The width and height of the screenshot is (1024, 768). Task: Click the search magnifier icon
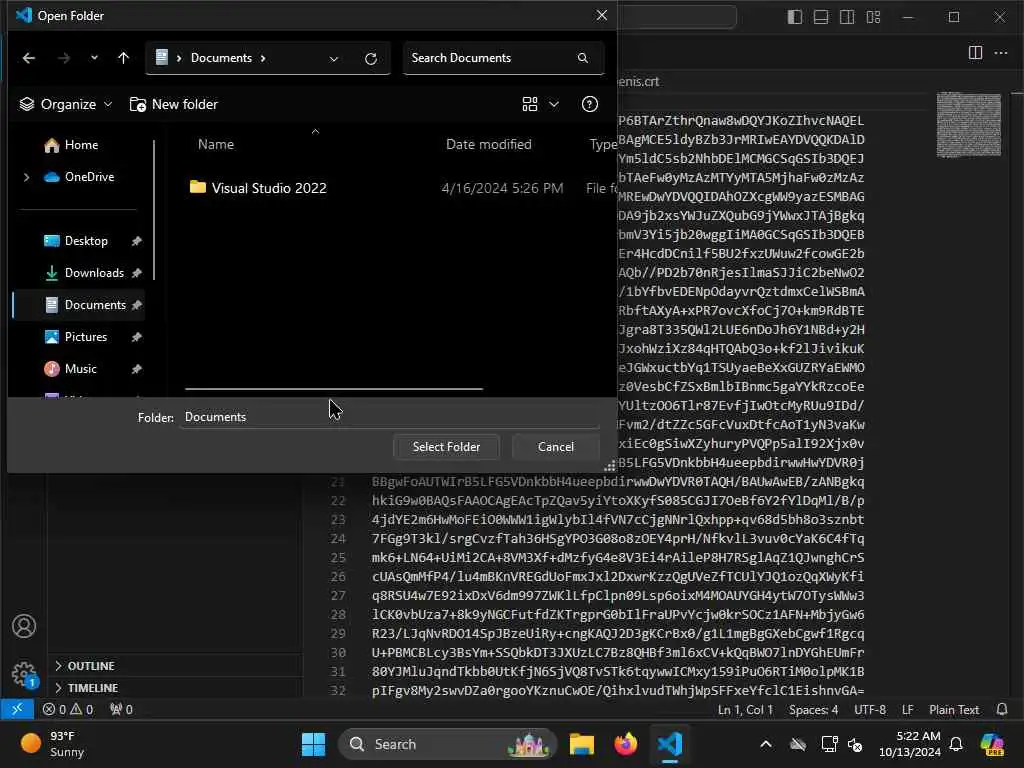point(583,58)
